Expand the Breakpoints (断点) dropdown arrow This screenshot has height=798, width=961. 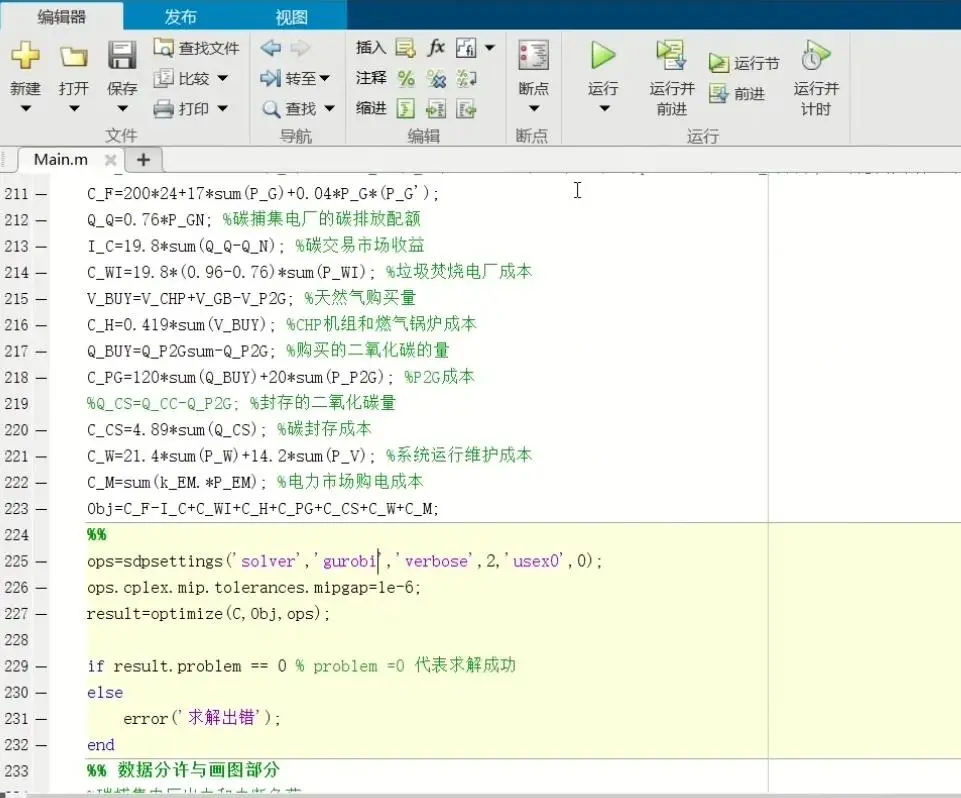[x=534, y=108]
